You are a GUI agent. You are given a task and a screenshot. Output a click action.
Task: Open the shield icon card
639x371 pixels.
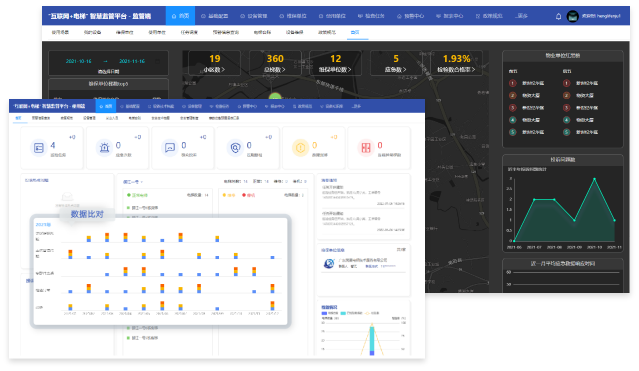click(235, 147)
